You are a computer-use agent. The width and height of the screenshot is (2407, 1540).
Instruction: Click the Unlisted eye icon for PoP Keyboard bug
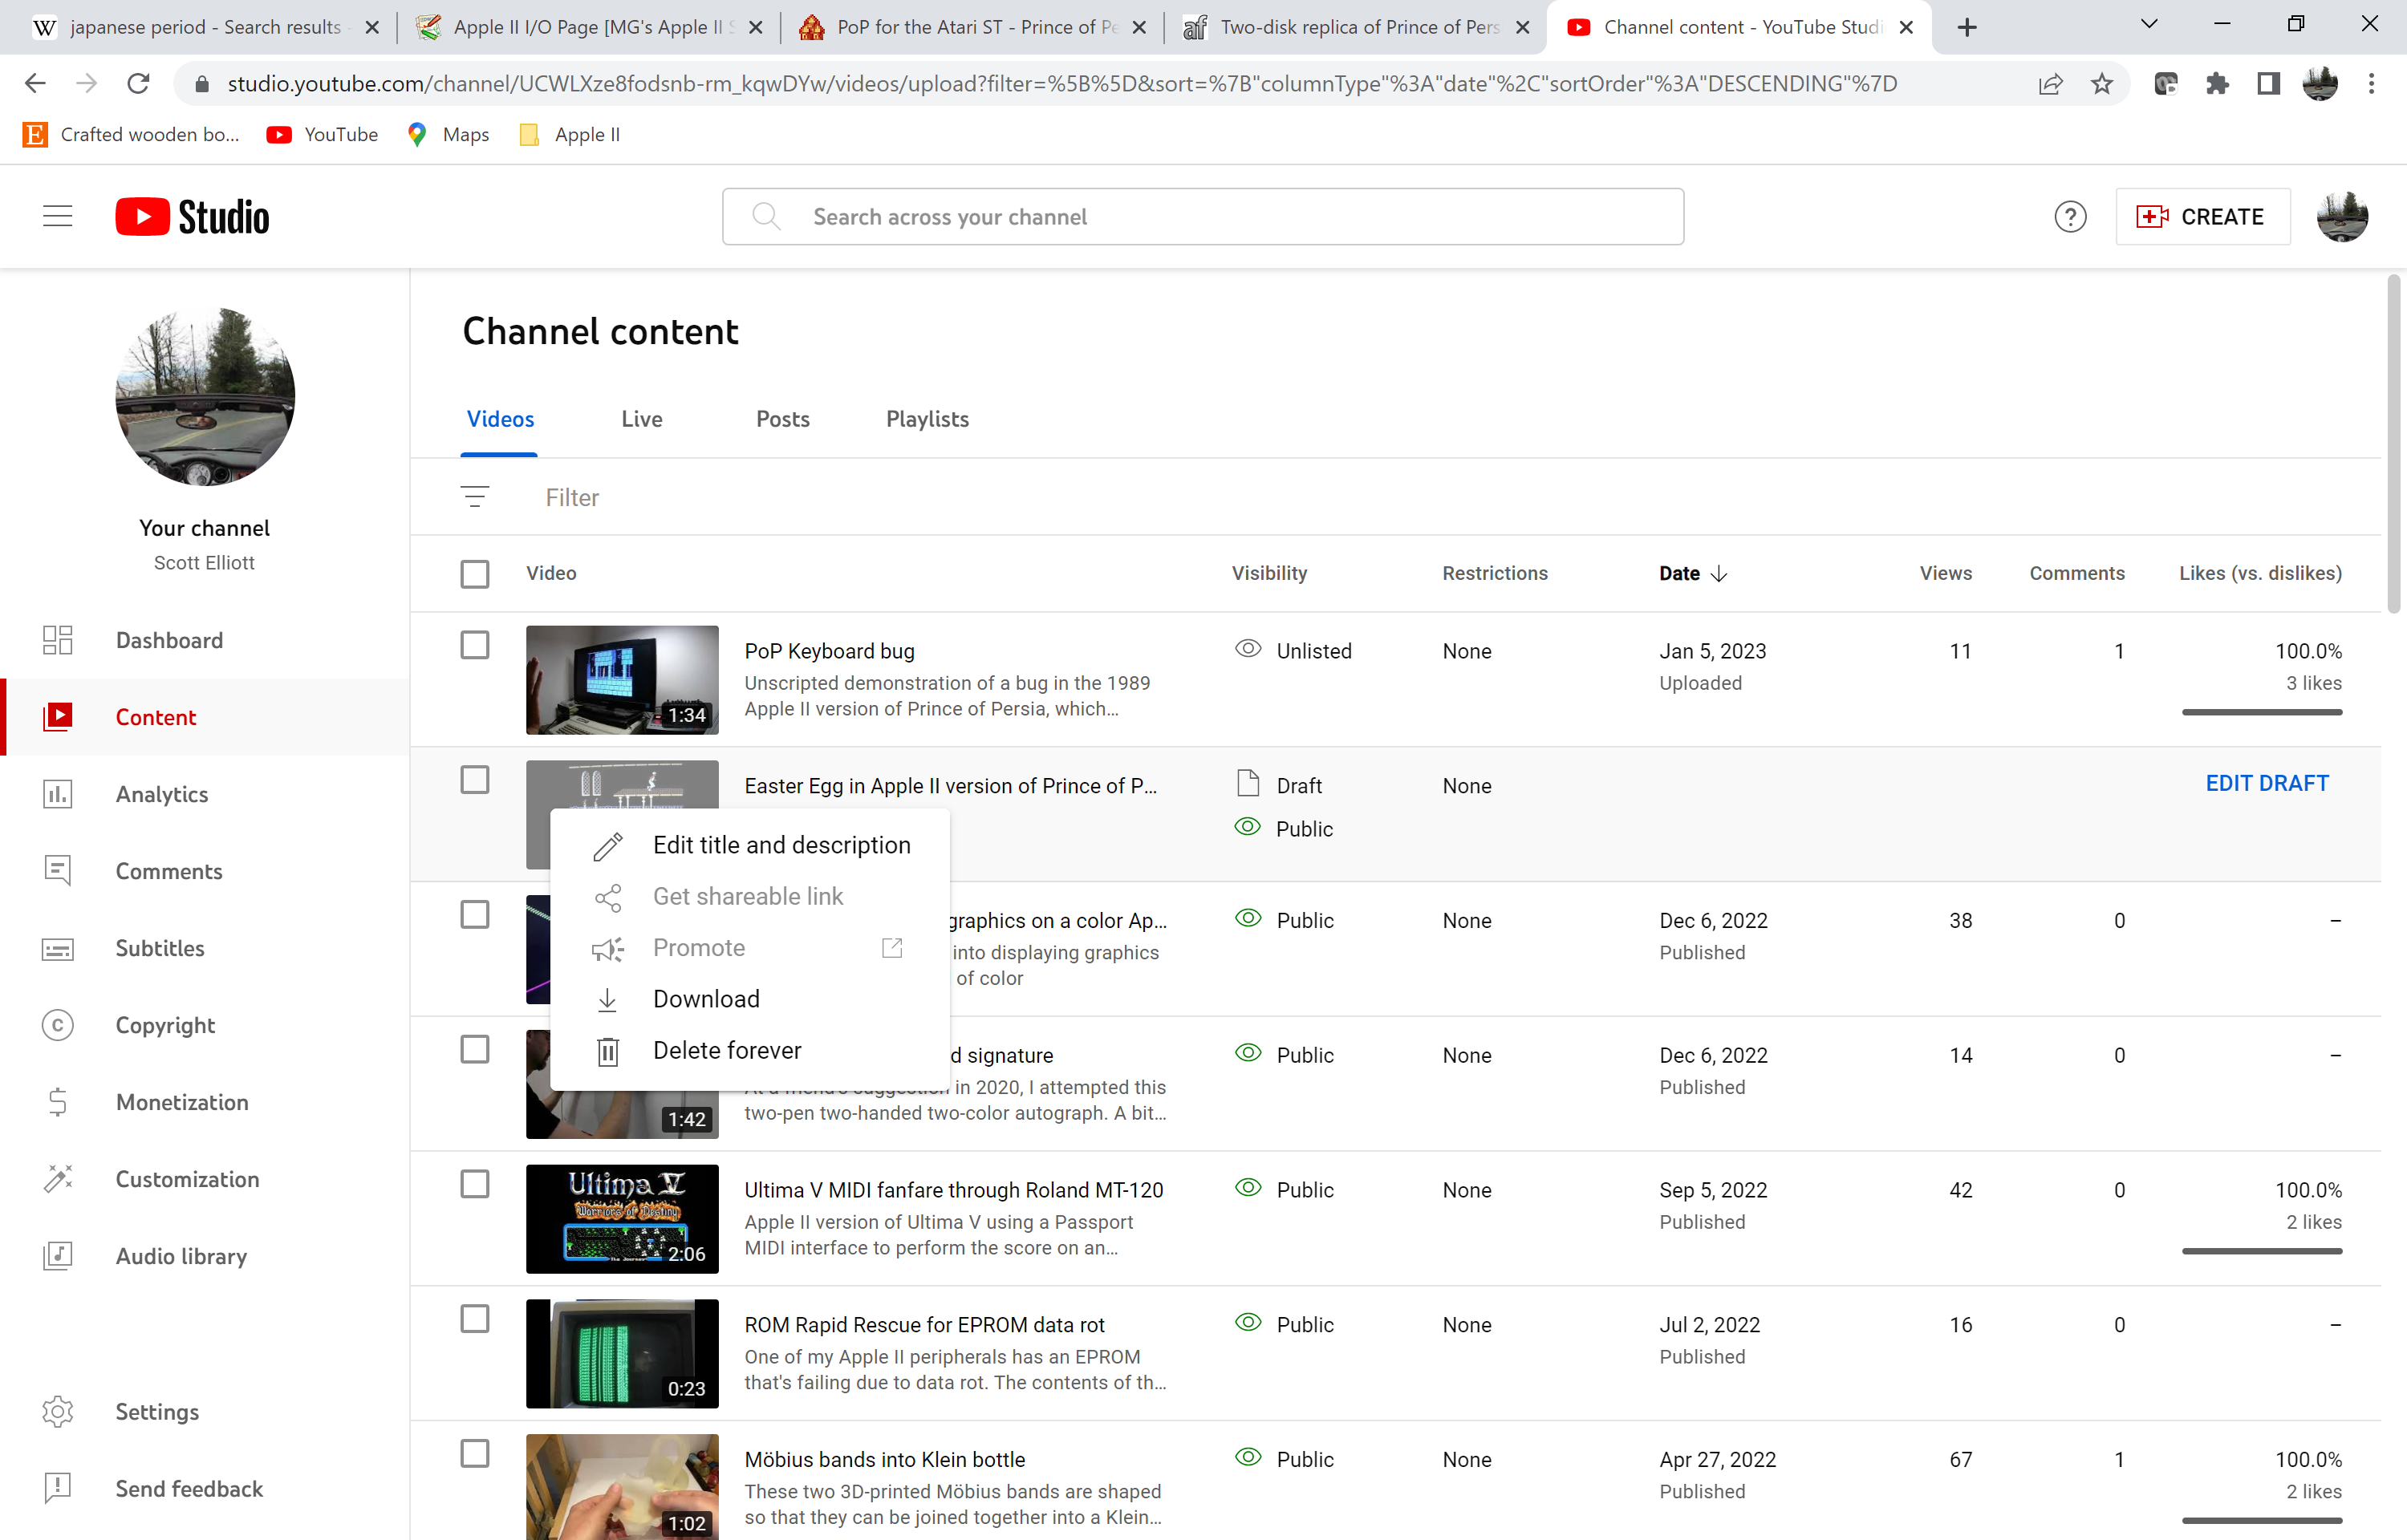coord(1248,649)
